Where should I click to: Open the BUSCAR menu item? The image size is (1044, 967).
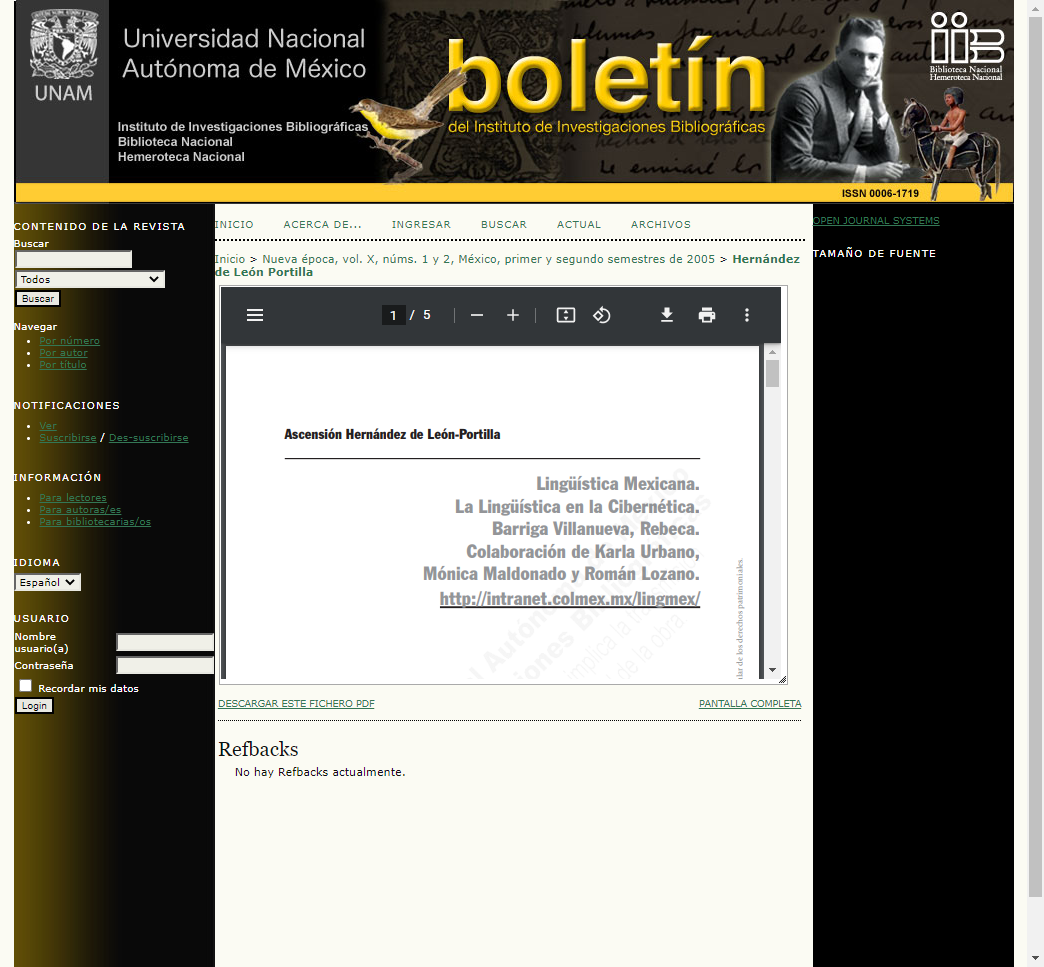(x=504, y=224)
